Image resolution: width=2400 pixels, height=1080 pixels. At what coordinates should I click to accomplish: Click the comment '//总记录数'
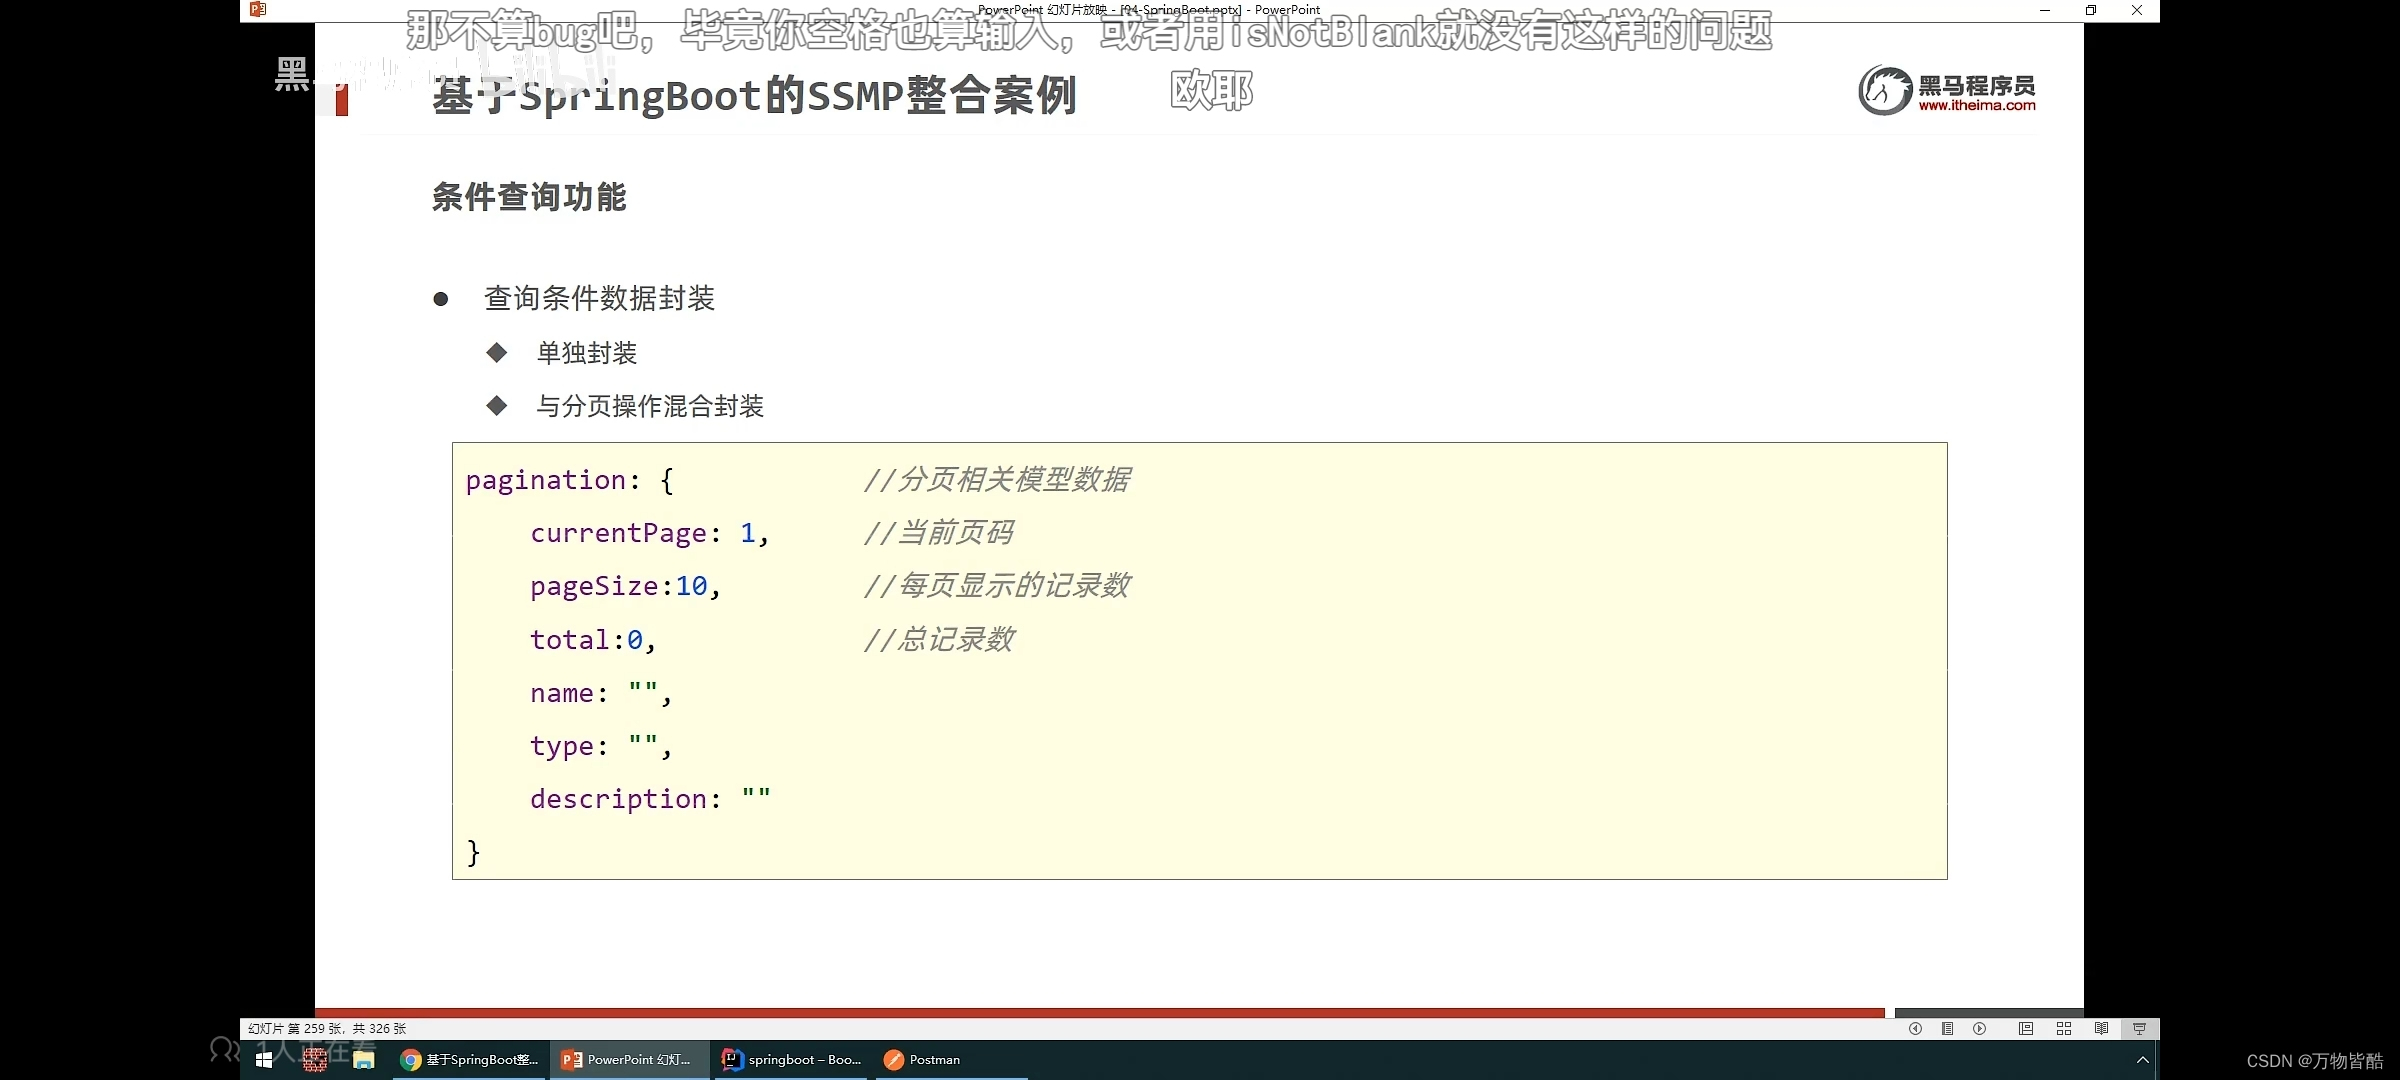pyautogui.click(x=939, y=640)
